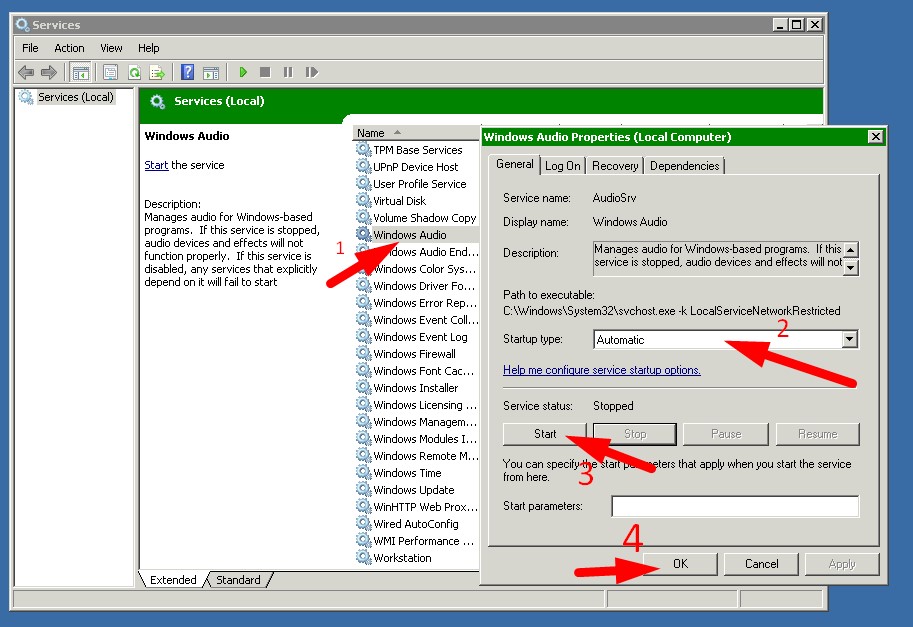
Task: Select Windows Font Cac... row
Action: [423, 371]
